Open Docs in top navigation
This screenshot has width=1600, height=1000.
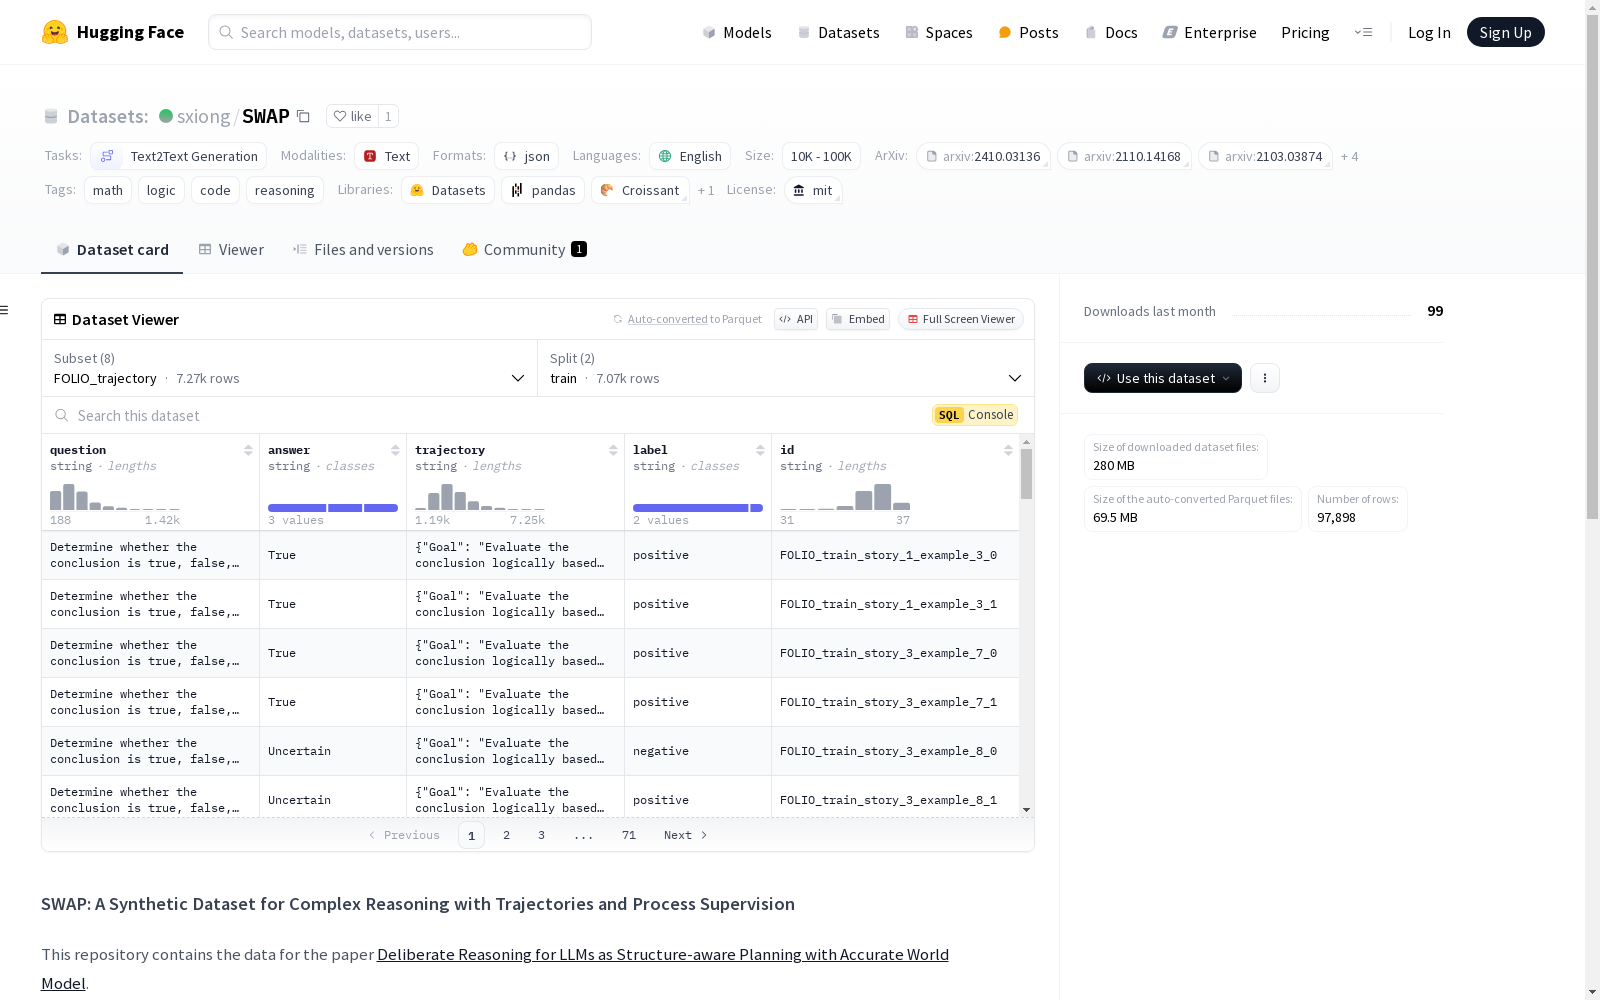tap(1111, 32)
